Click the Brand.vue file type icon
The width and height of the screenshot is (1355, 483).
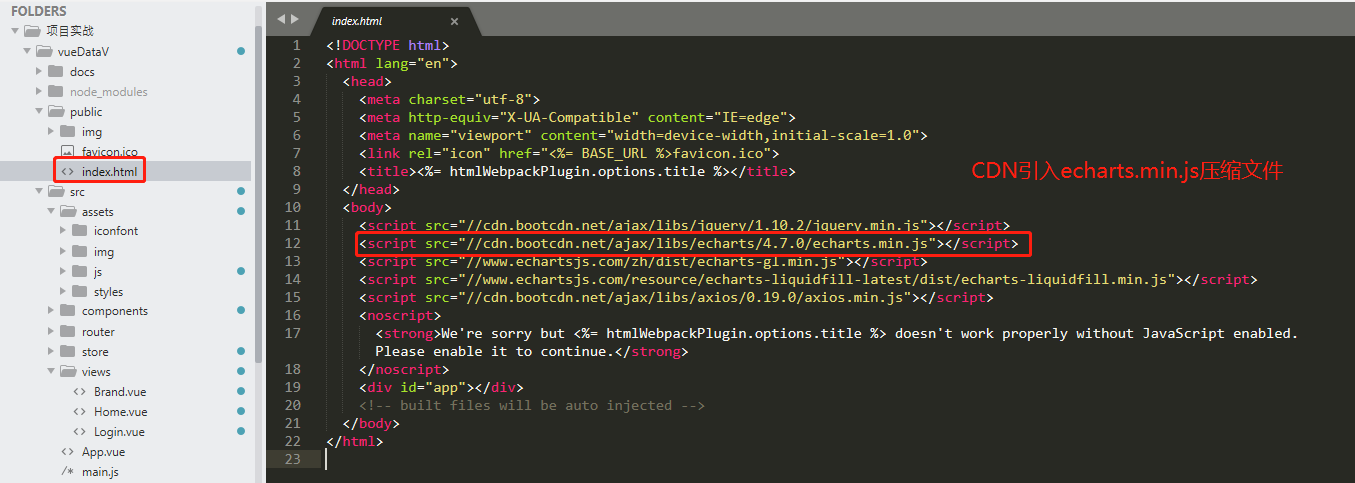tap(79, 391)
